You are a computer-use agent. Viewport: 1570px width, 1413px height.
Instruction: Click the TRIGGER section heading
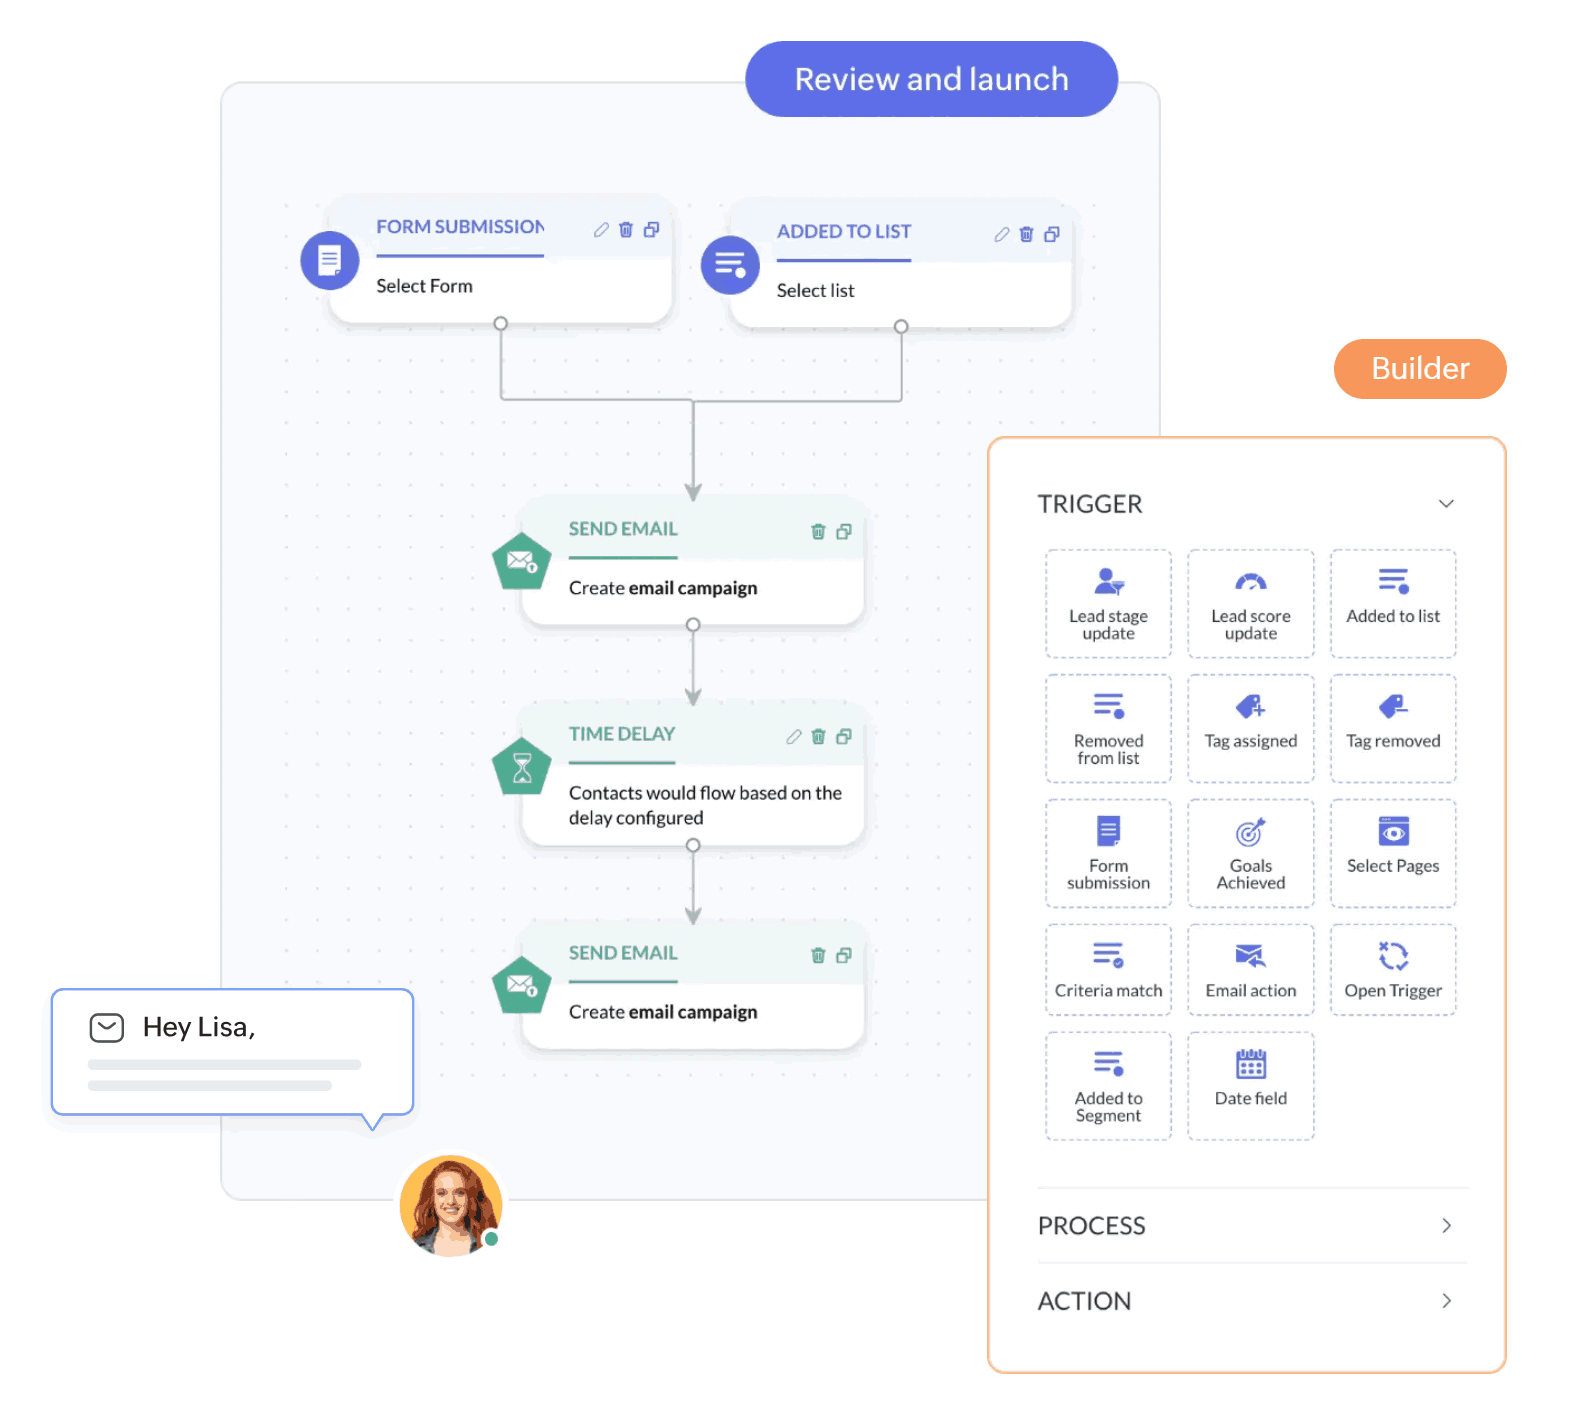[x=1090, y=504]
